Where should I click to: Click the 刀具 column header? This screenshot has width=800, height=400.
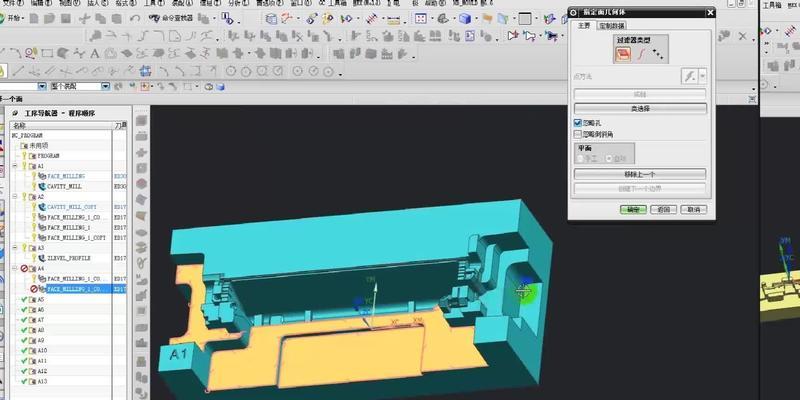(x=120, y=125)
